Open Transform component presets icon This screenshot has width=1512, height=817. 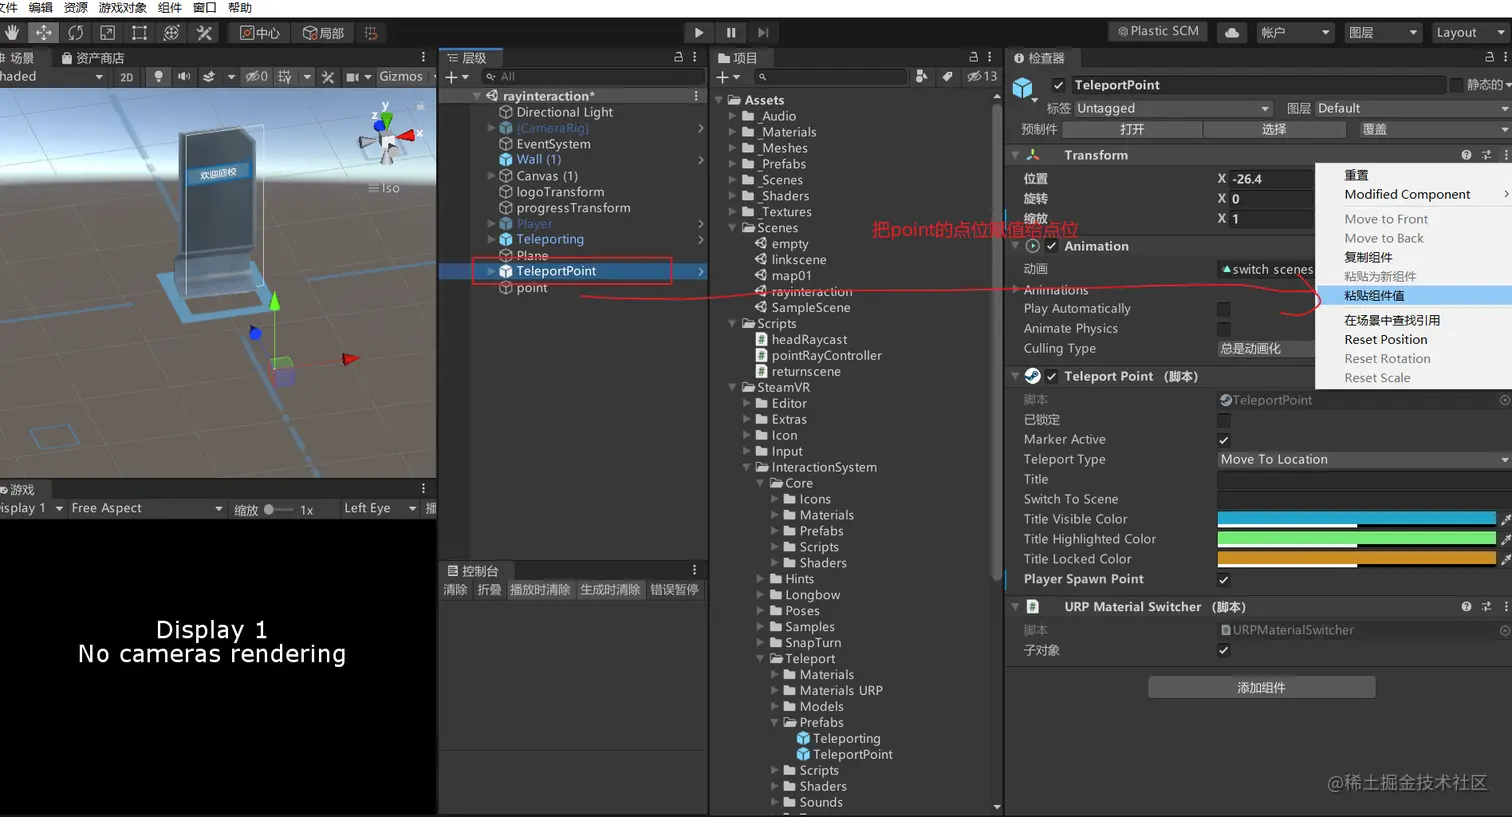[1486, 155]
